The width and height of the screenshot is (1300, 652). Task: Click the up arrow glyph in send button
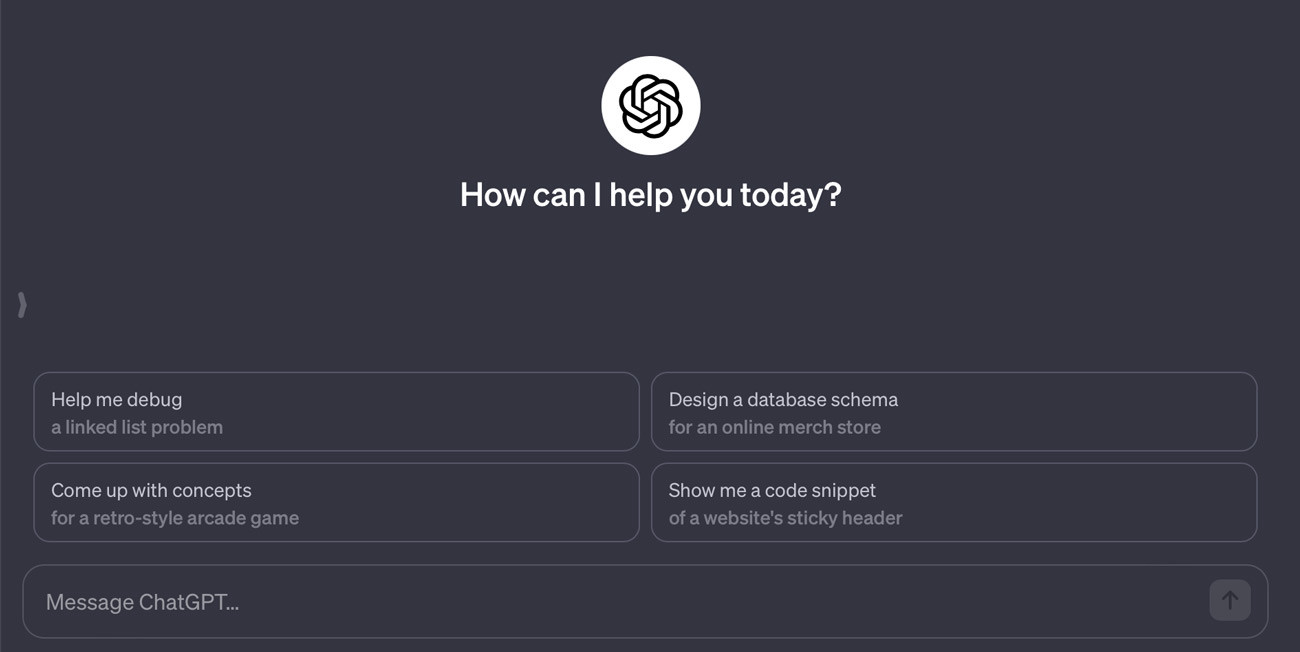(1230, 601)
